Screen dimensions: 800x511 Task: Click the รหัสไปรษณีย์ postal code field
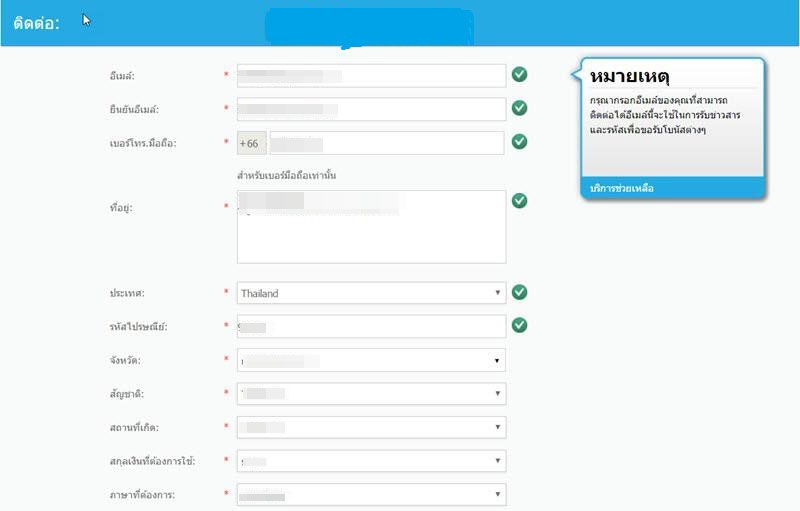coord(370,327)
